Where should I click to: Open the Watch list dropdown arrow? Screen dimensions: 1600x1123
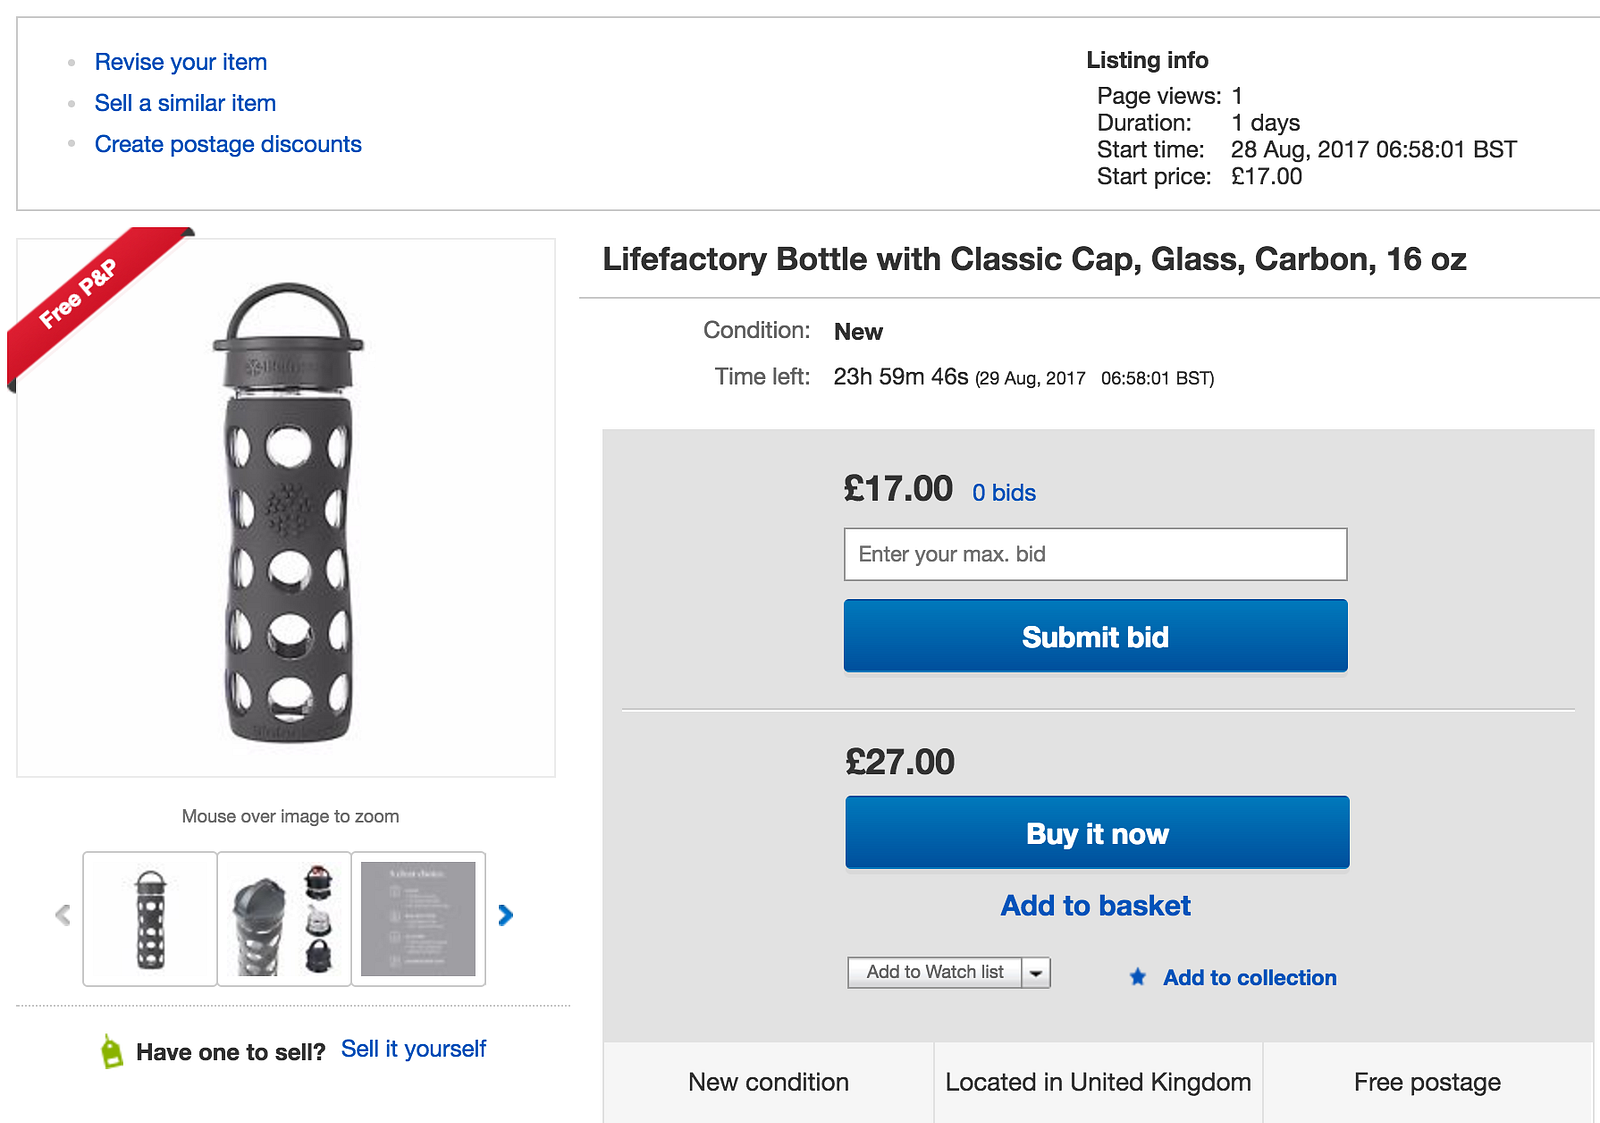1036,973
